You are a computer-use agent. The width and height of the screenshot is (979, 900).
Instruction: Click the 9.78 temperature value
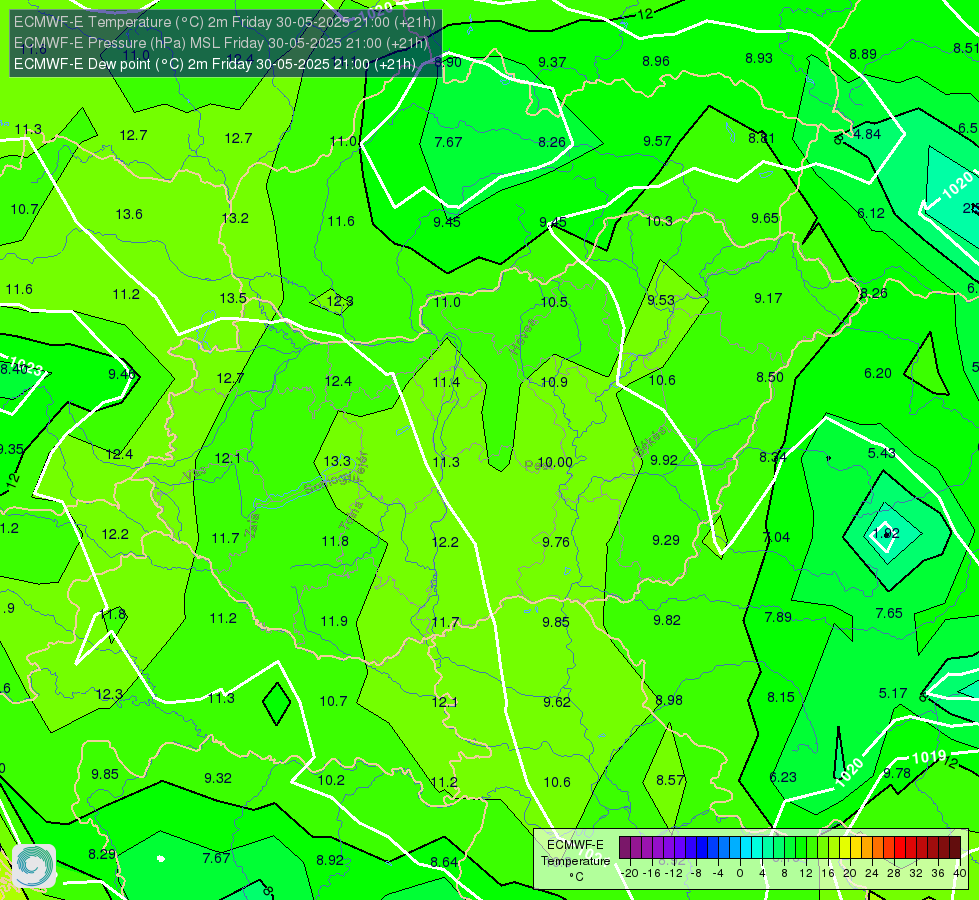tap(897, 773)
